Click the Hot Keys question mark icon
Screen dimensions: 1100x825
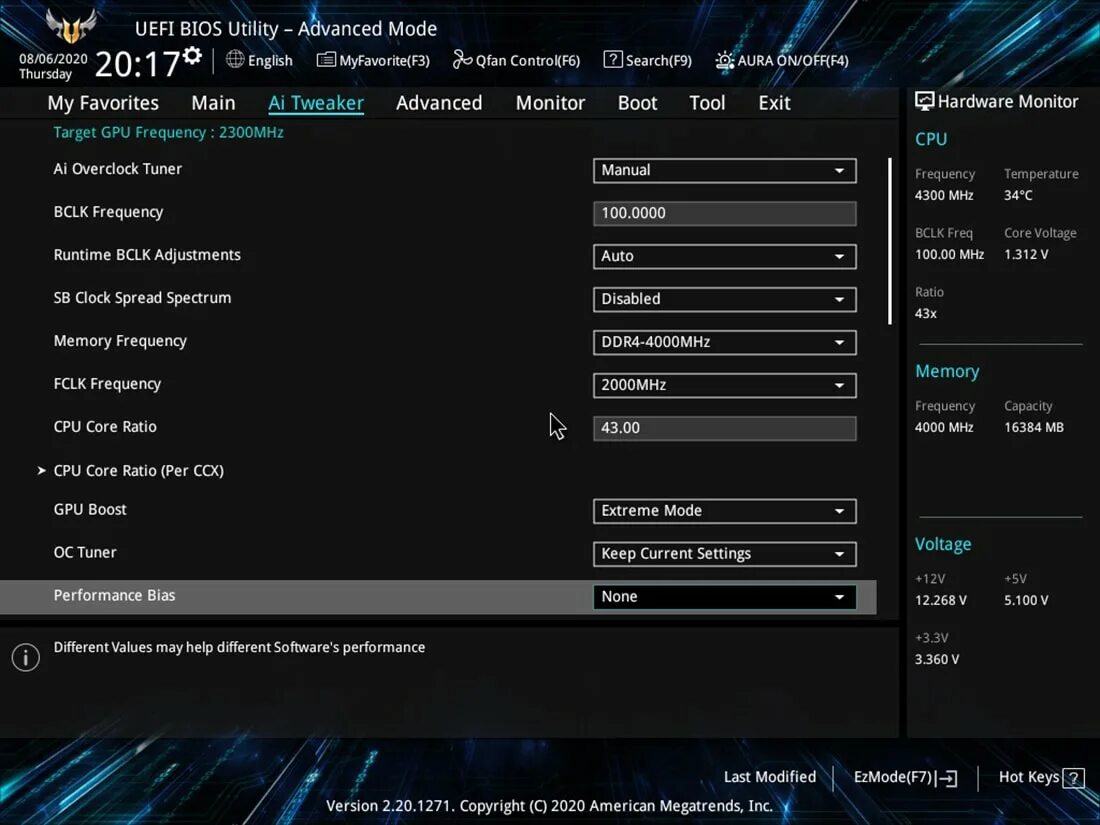pos(1073,777)
